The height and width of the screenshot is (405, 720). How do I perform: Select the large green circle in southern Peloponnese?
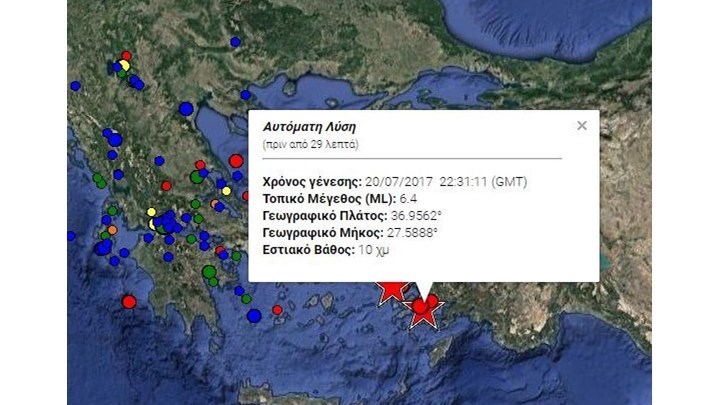(x=209, y=271)
